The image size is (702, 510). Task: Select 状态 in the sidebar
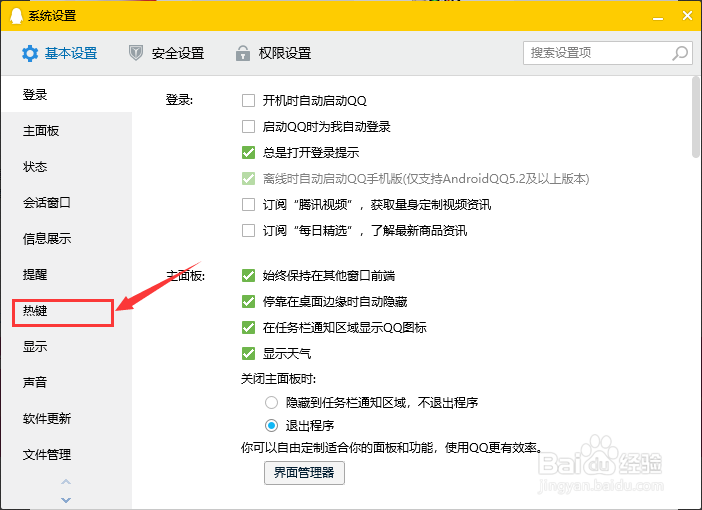(66, 167)
